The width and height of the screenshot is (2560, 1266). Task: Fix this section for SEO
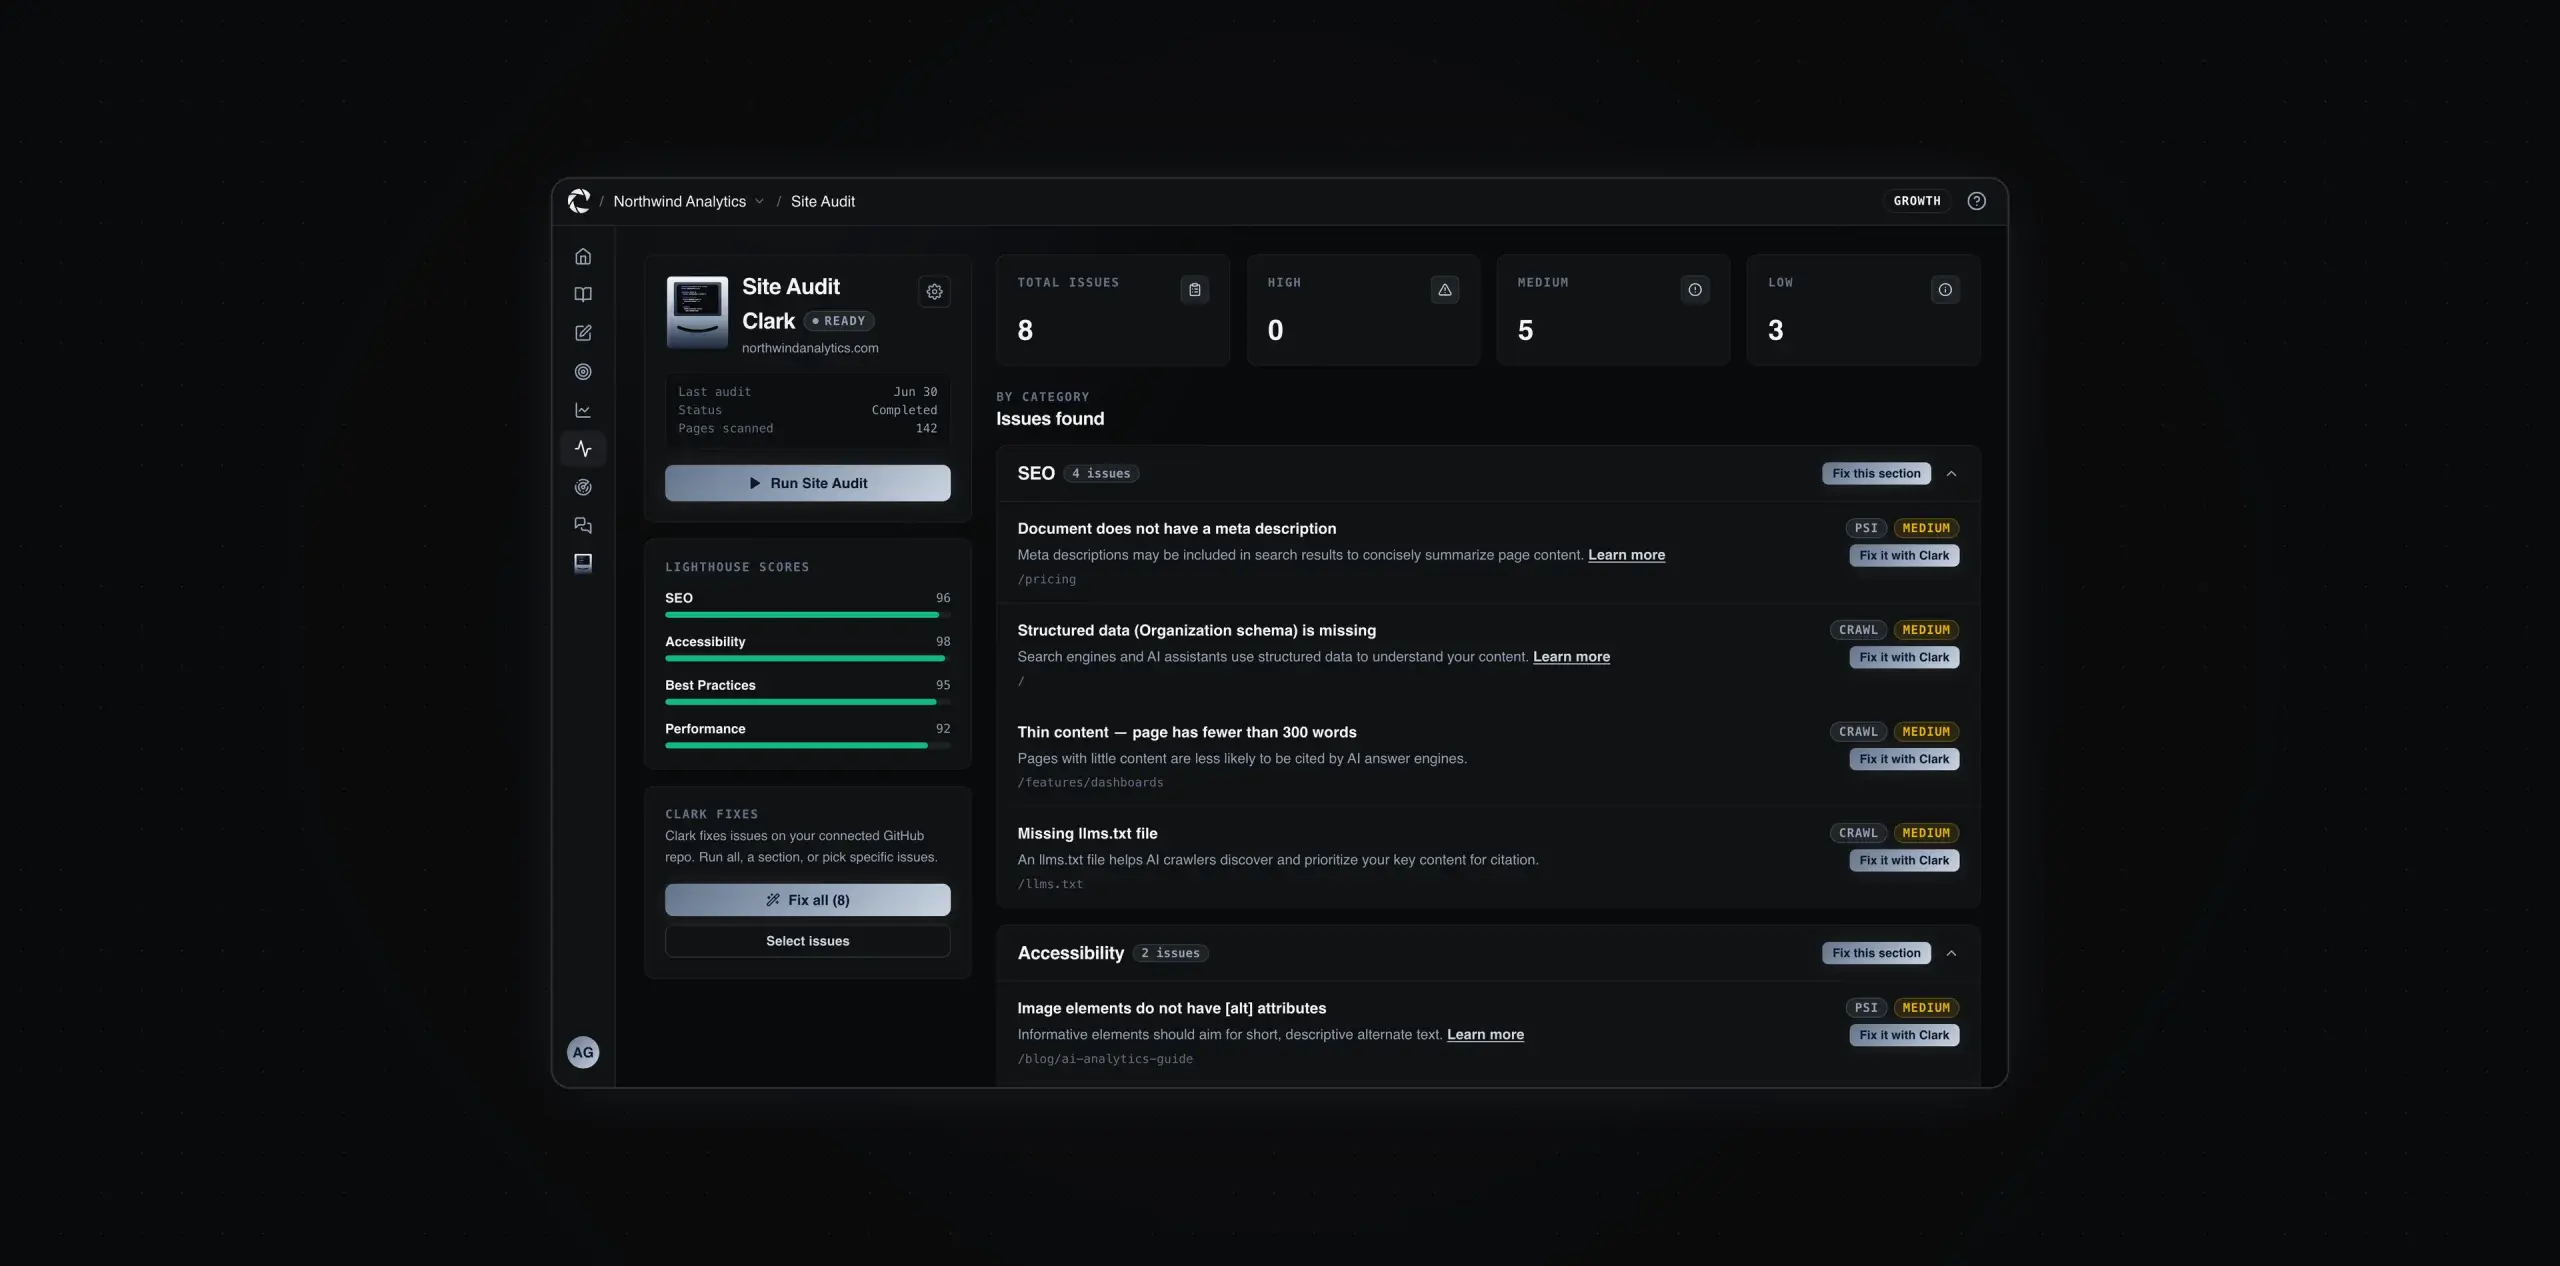pos(1876,474)
